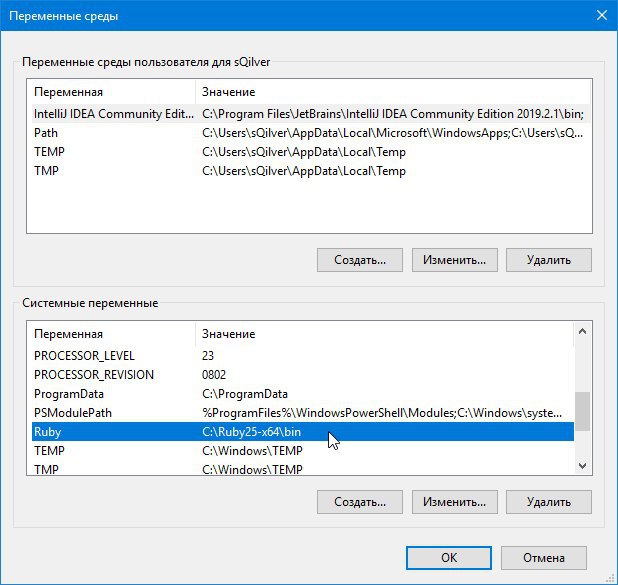Confirm with the OK button

[x=449, y=558]
